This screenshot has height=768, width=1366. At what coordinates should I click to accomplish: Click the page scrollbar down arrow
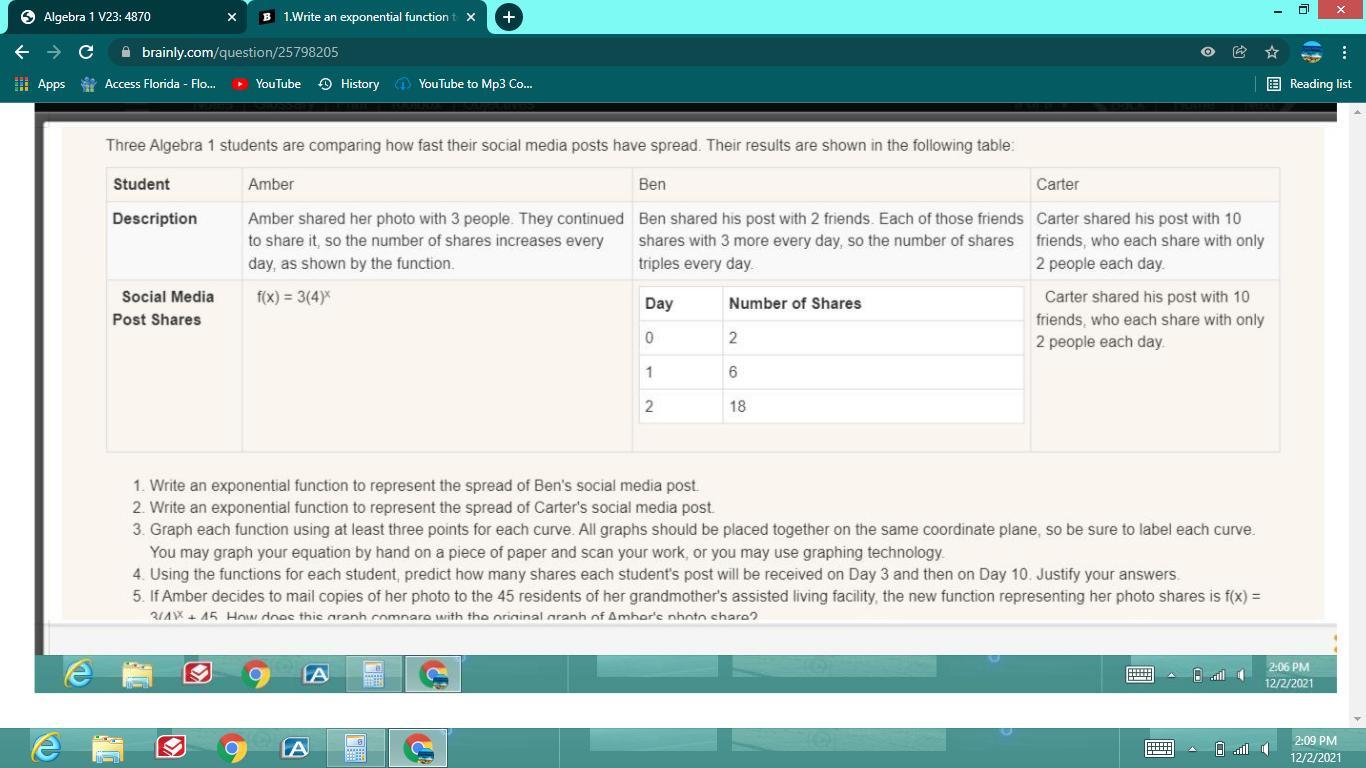pos(1356,718)
